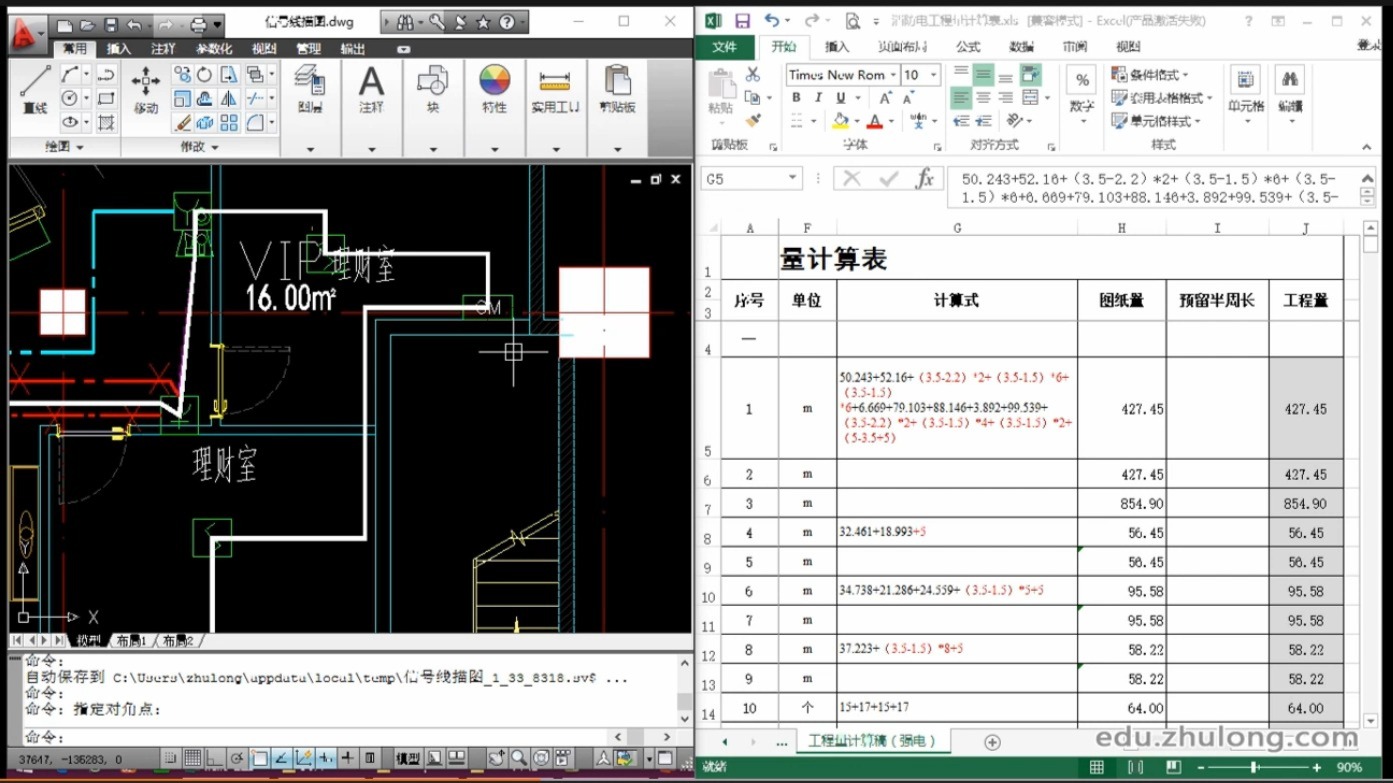Expand the Excel formula bar
The width and height of the screenshot is (1393, 783).
[1367, 178]
